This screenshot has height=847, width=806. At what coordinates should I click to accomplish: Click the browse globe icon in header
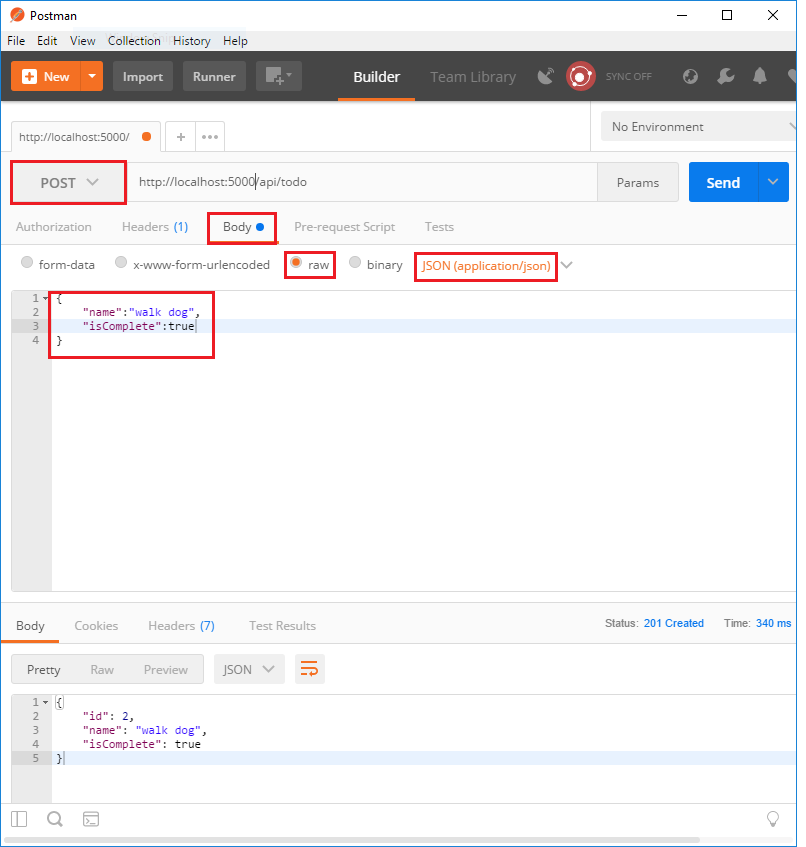click(690, 76)
